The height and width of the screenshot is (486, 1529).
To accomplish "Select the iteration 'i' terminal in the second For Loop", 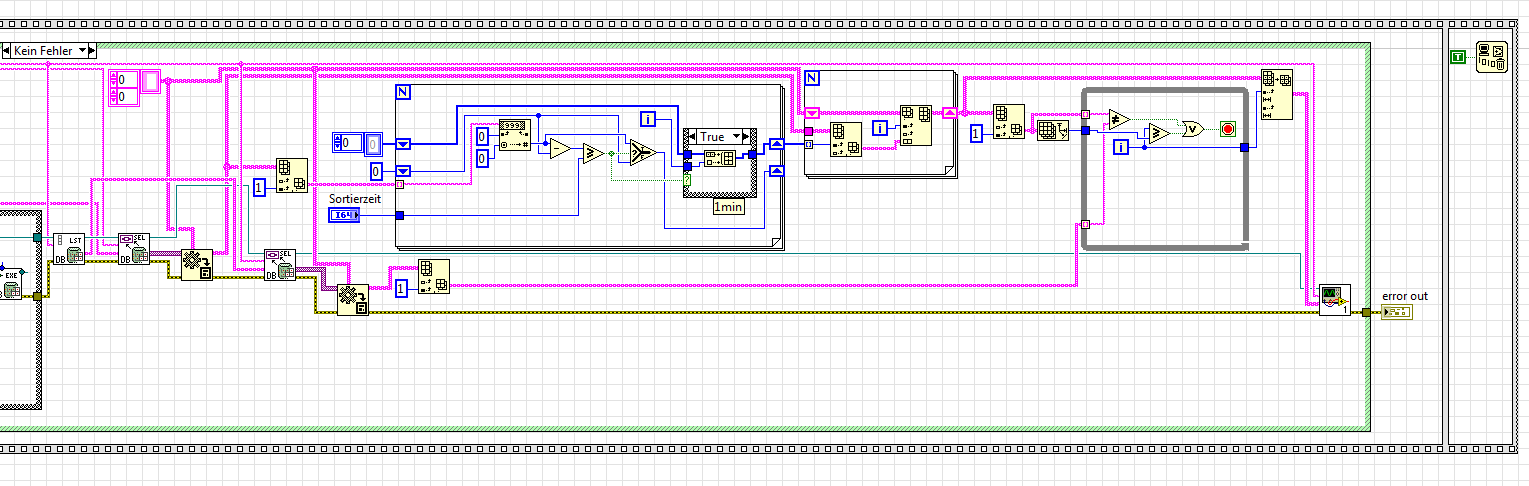I will [x=880, y=127].
